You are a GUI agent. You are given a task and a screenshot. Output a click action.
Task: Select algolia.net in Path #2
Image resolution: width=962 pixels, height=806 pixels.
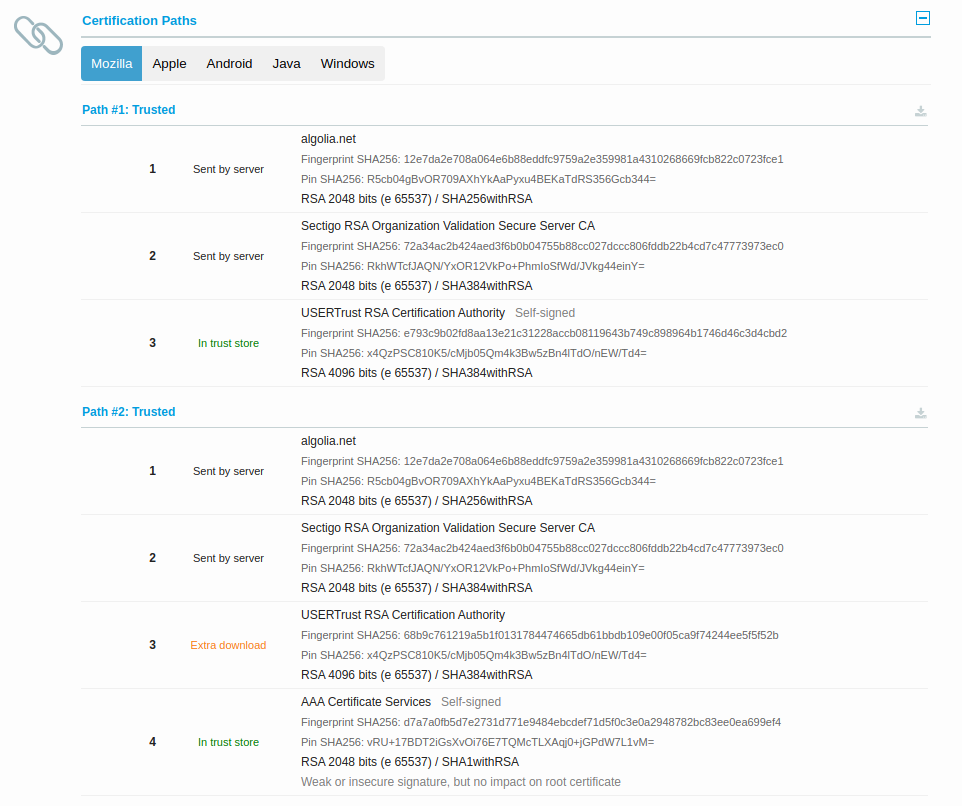pos(328,441)
